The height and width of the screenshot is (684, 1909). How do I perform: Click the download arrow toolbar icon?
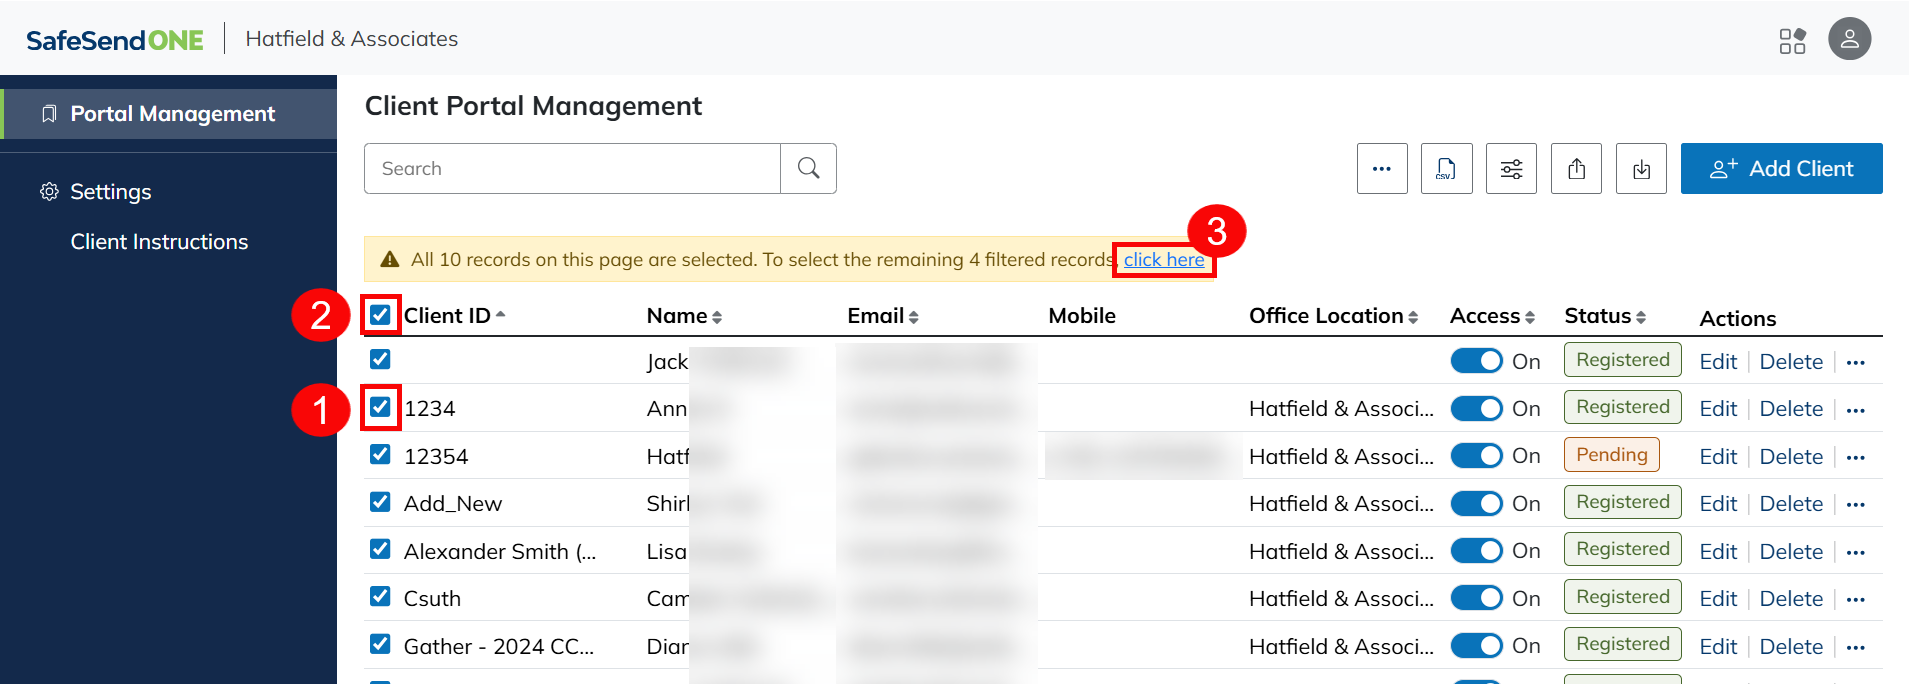click(x=1641, y=169)
